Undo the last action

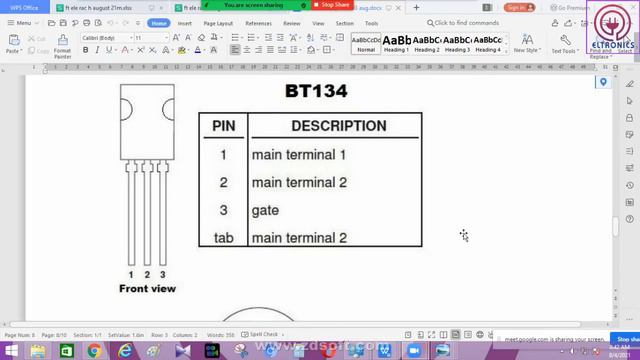point(110,23)
